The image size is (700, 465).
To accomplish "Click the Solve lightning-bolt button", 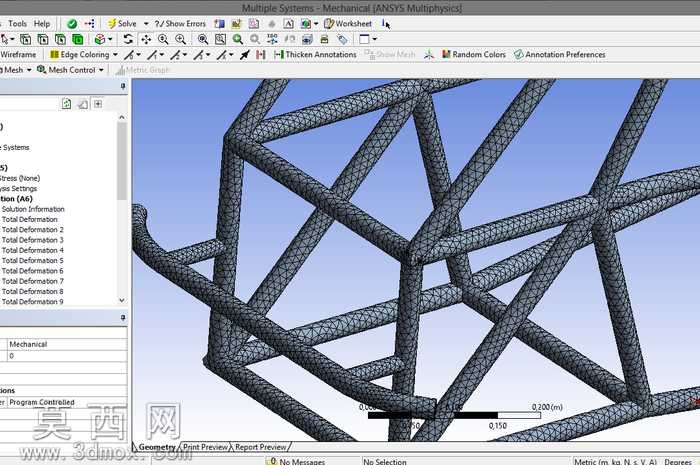I will (x=122, y=24).
